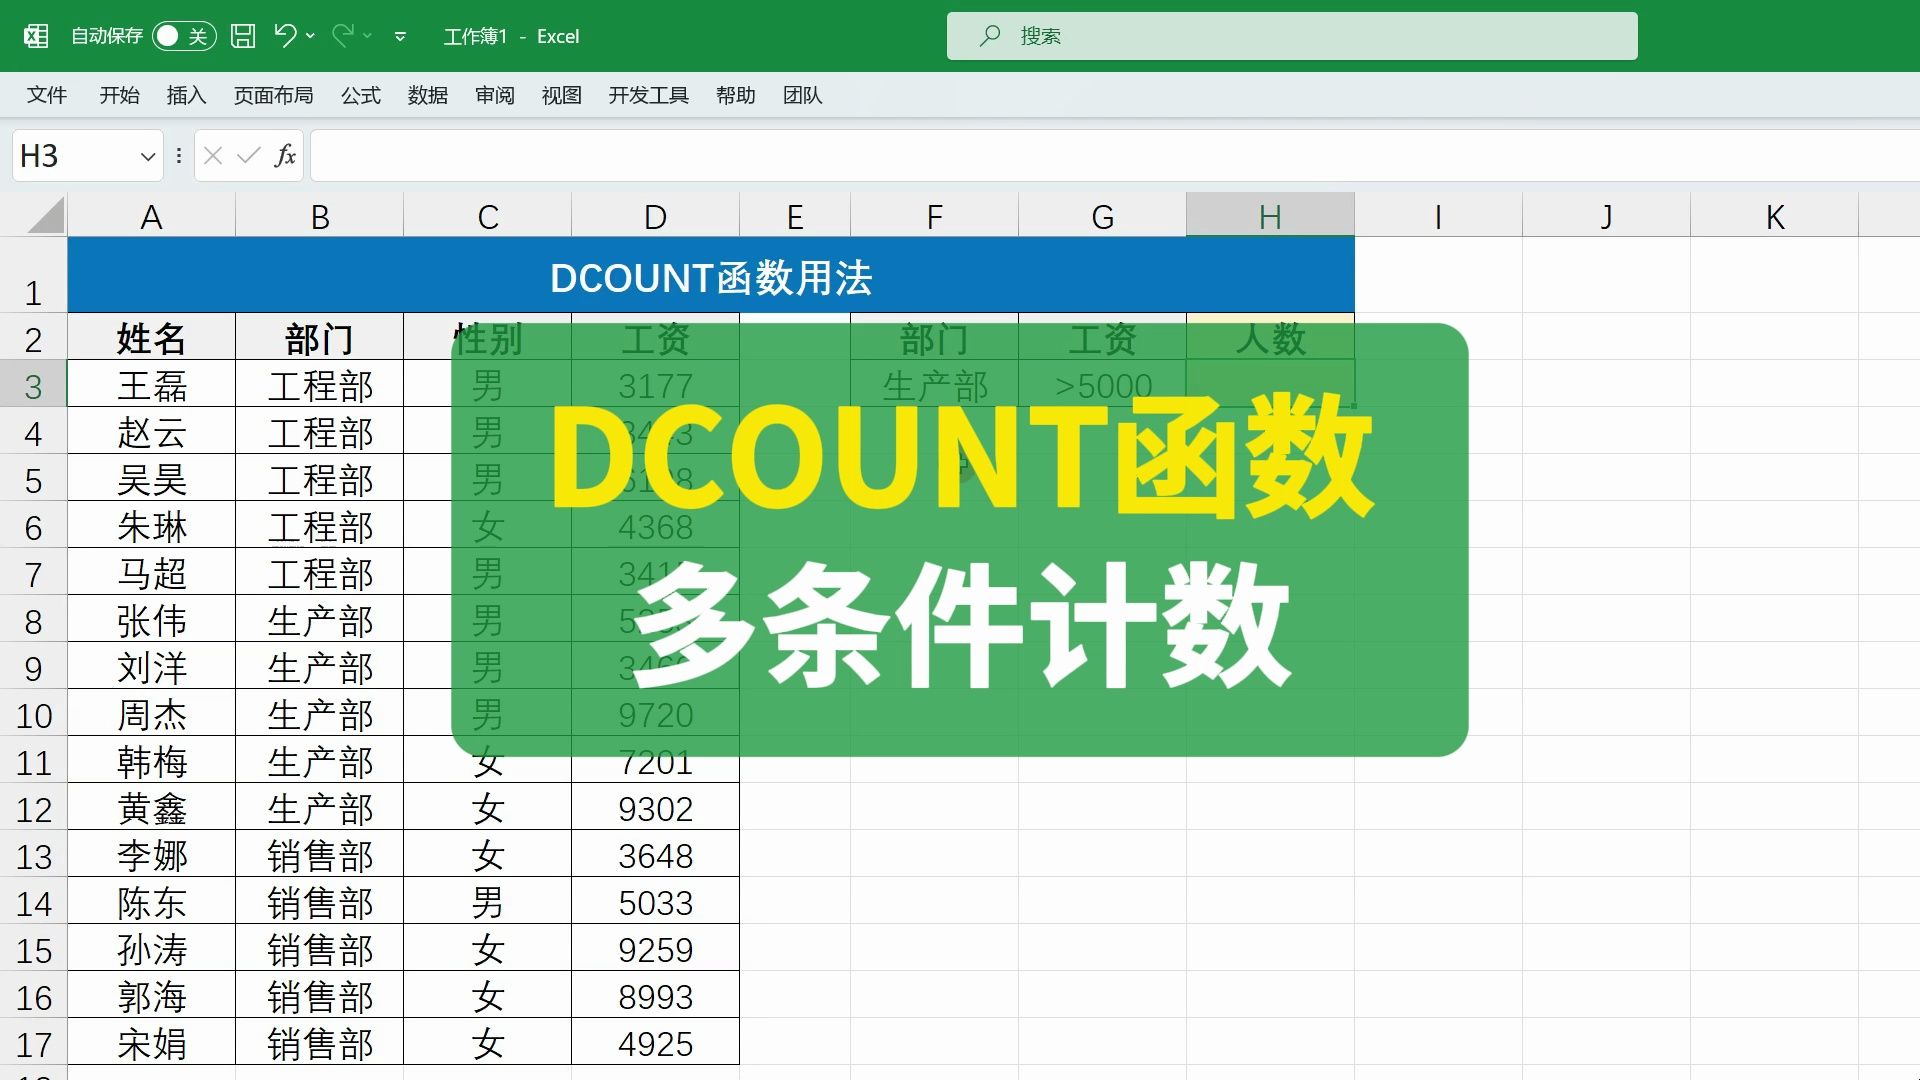Click cell containing 宋娟

click(151, 1043)
